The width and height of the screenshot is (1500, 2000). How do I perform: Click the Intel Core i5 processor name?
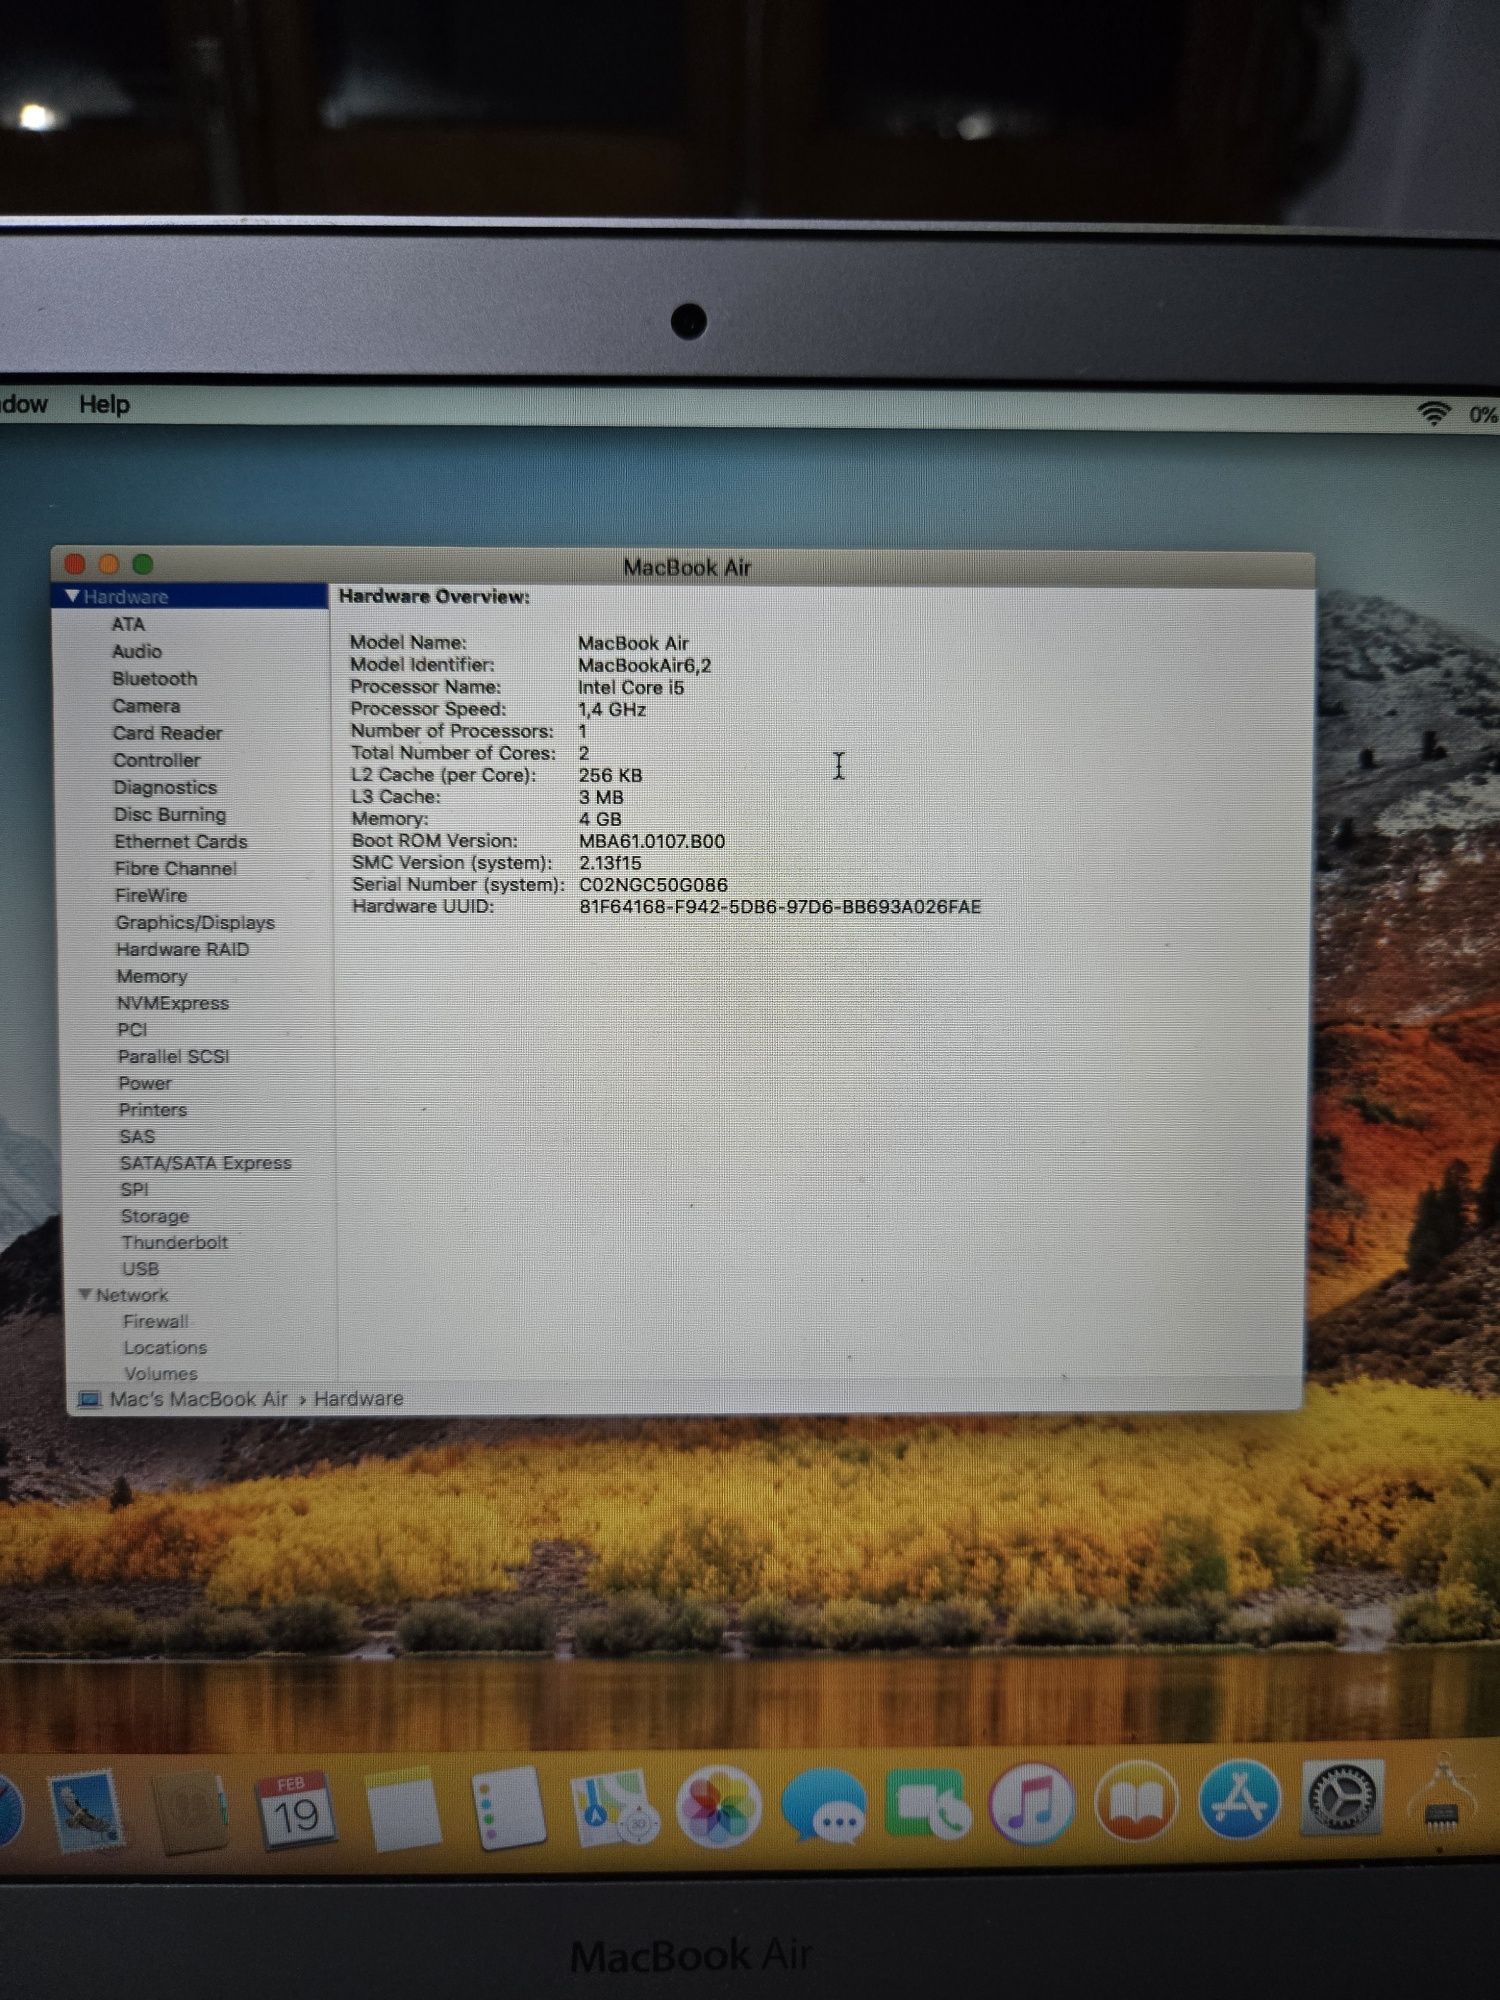(x=631, y=687)
